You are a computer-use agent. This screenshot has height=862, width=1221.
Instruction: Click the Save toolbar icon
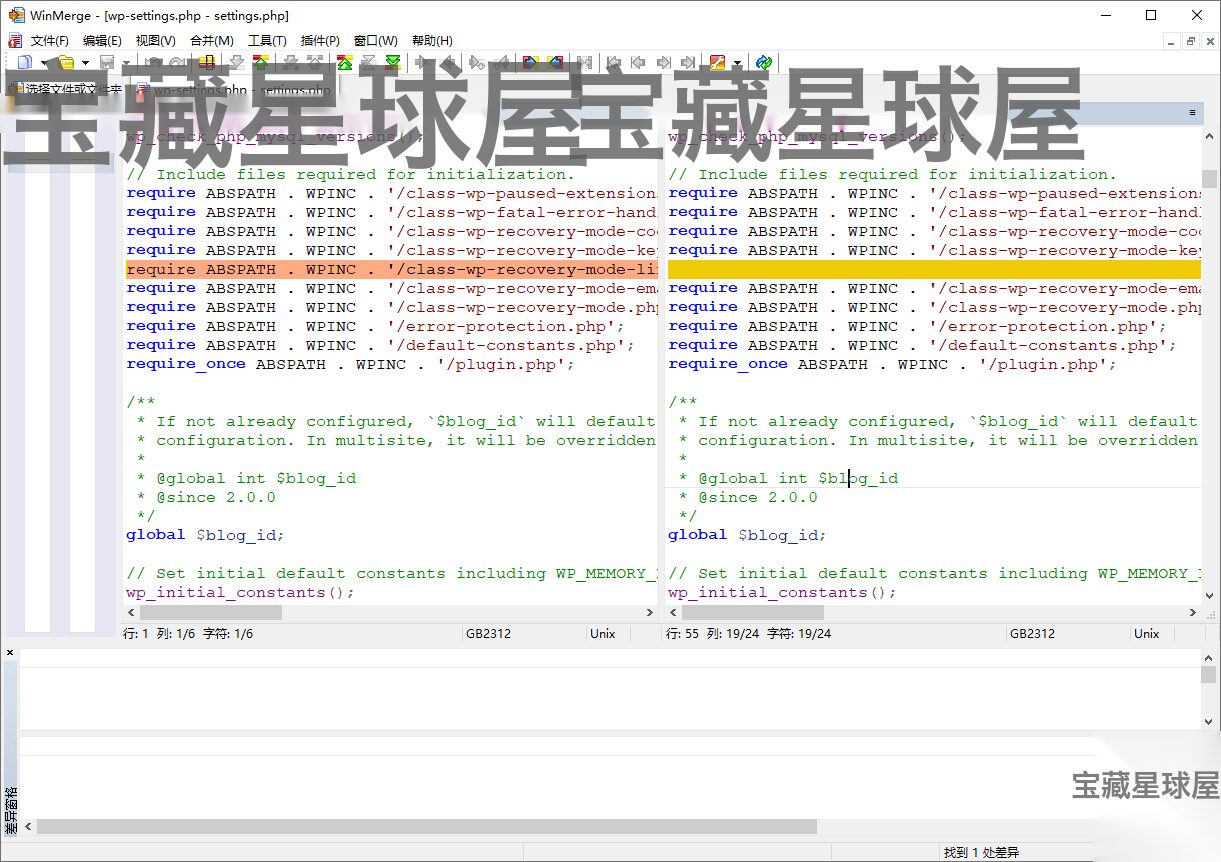(x=107, y=62)
